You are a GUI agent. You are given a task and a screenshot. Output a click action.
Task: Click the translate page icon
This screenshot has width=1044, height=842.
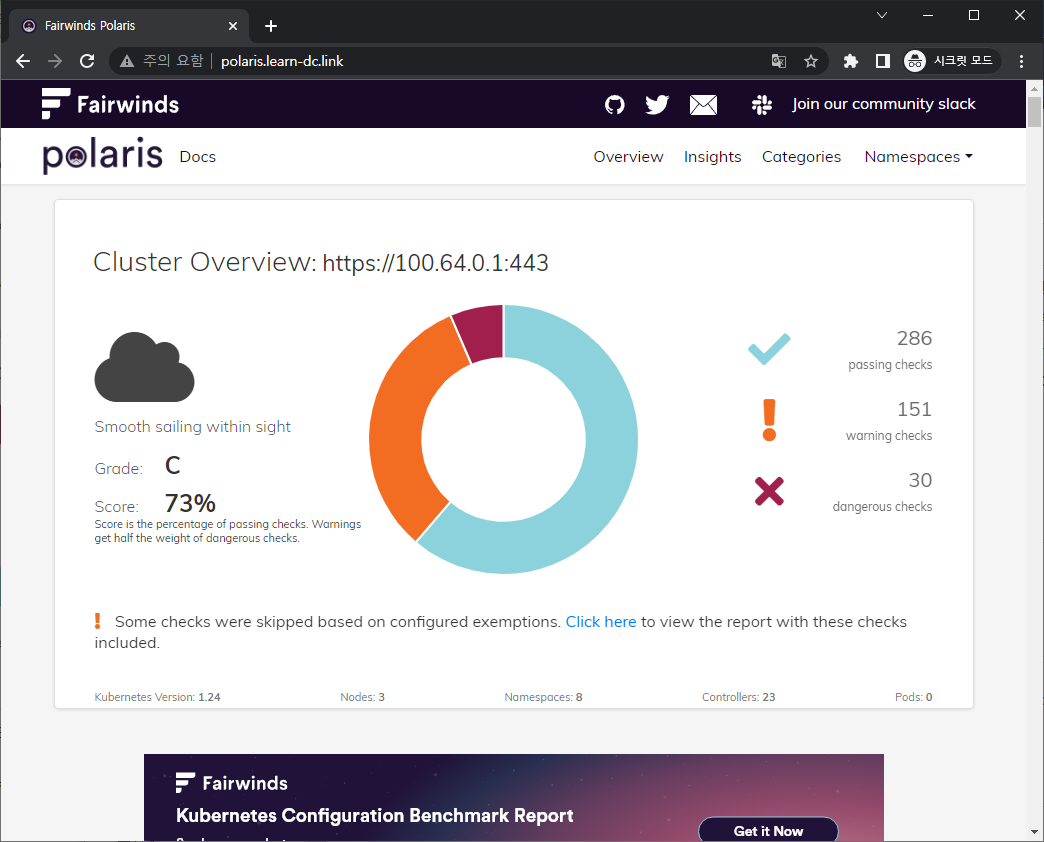click(779, 61)
